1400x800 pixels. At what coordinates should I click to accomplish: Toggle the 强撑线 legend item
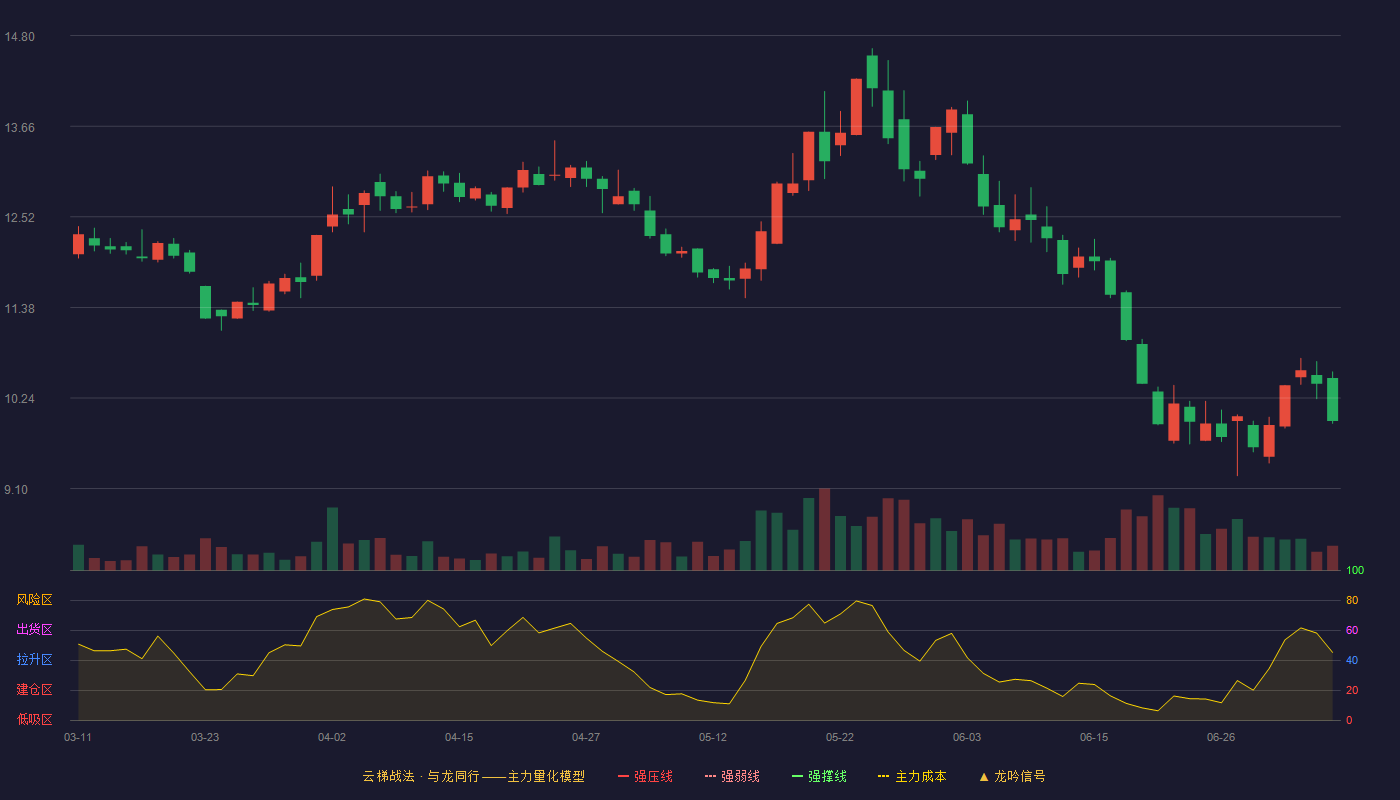point(819,776)
